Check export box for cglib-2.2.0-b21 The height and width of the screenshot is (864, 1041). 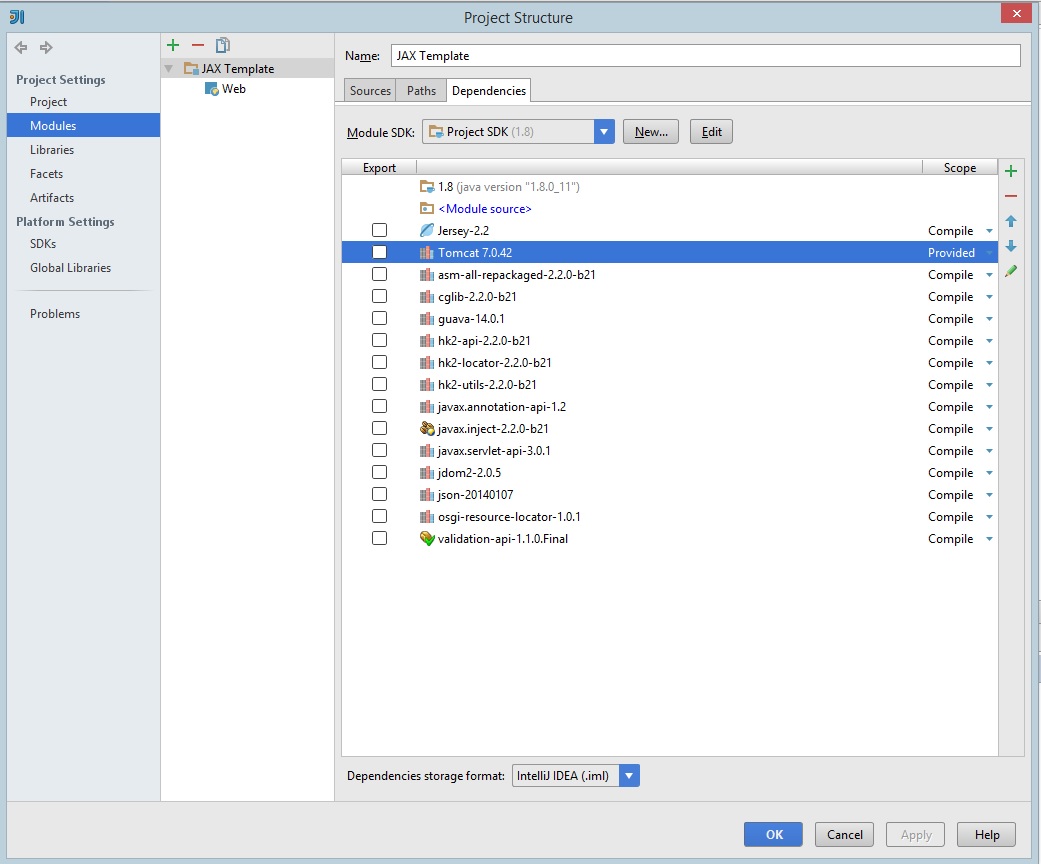coord(379,296)
